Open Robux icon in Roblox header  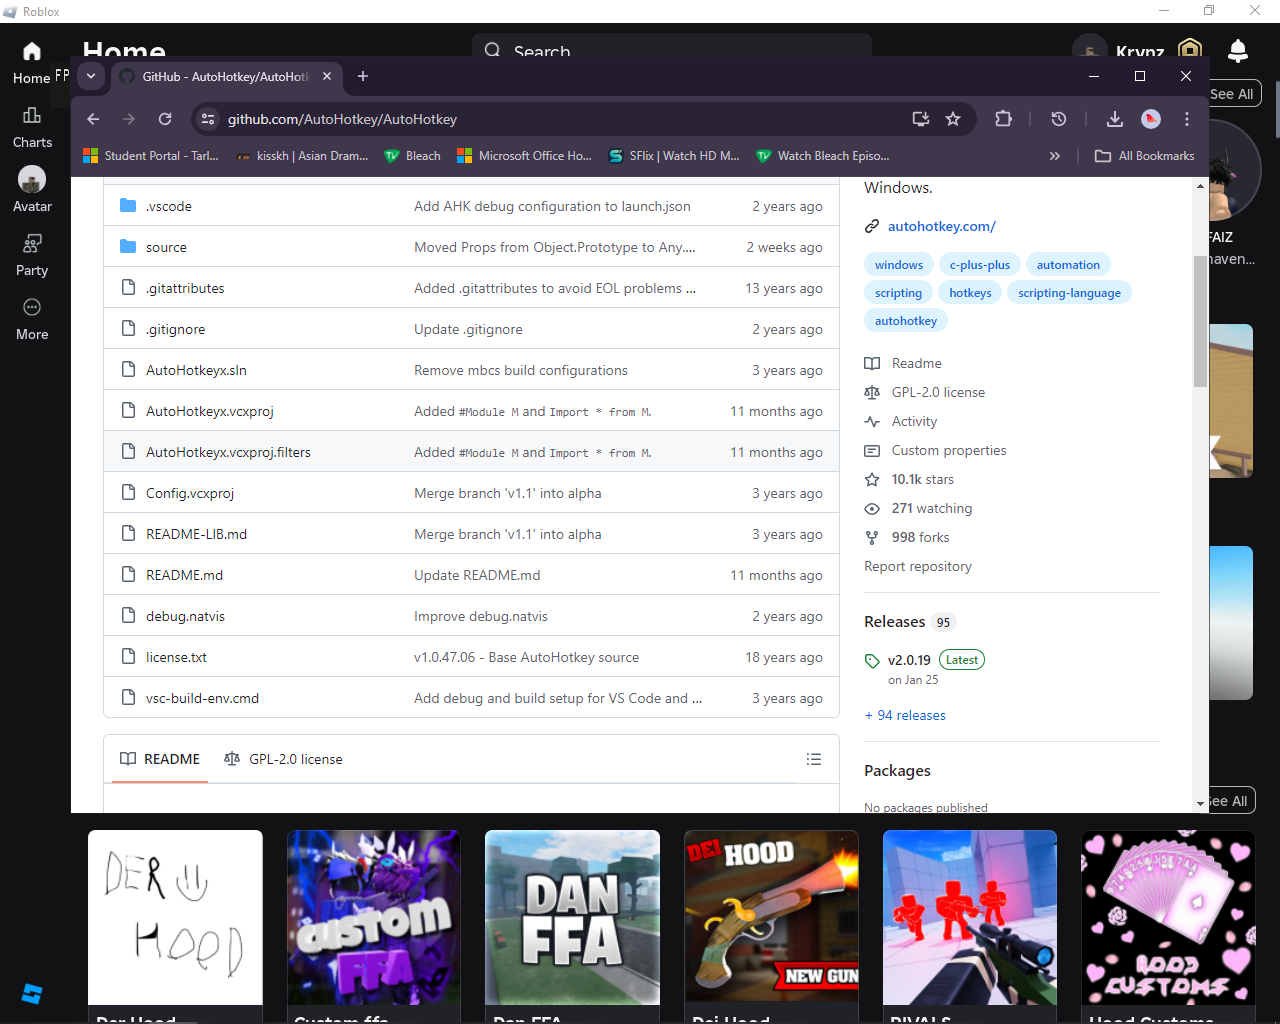[x=1190, y=50]
